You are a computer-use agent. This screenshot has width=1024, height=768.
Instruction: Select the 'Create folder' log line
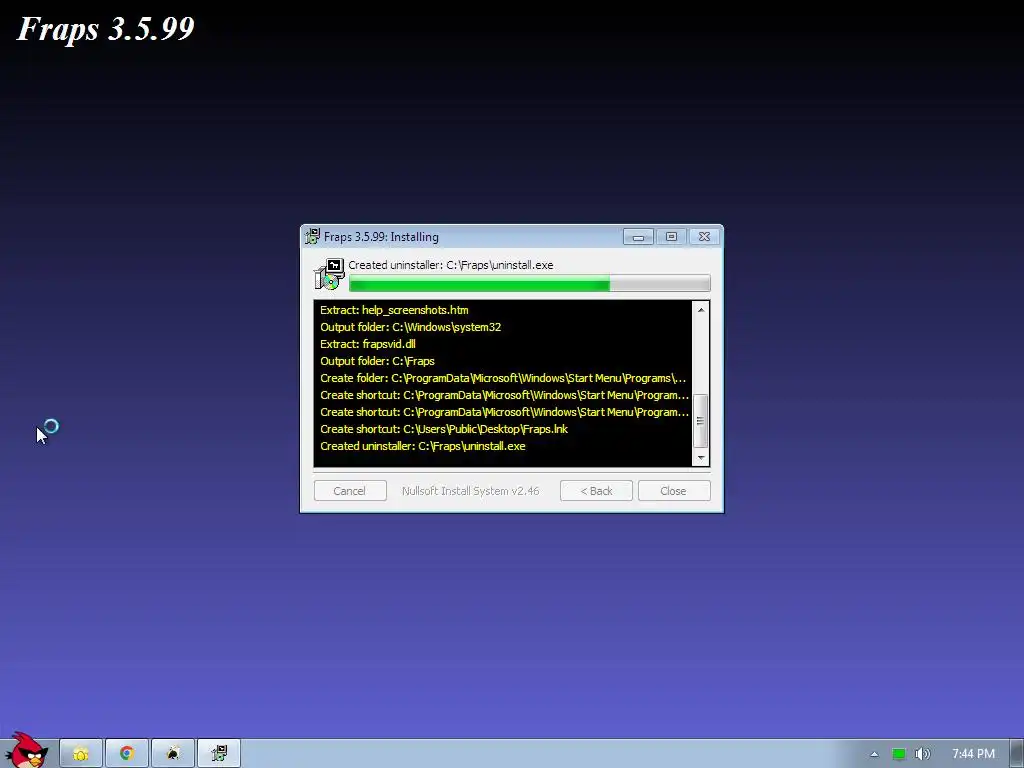coord(503,378)
